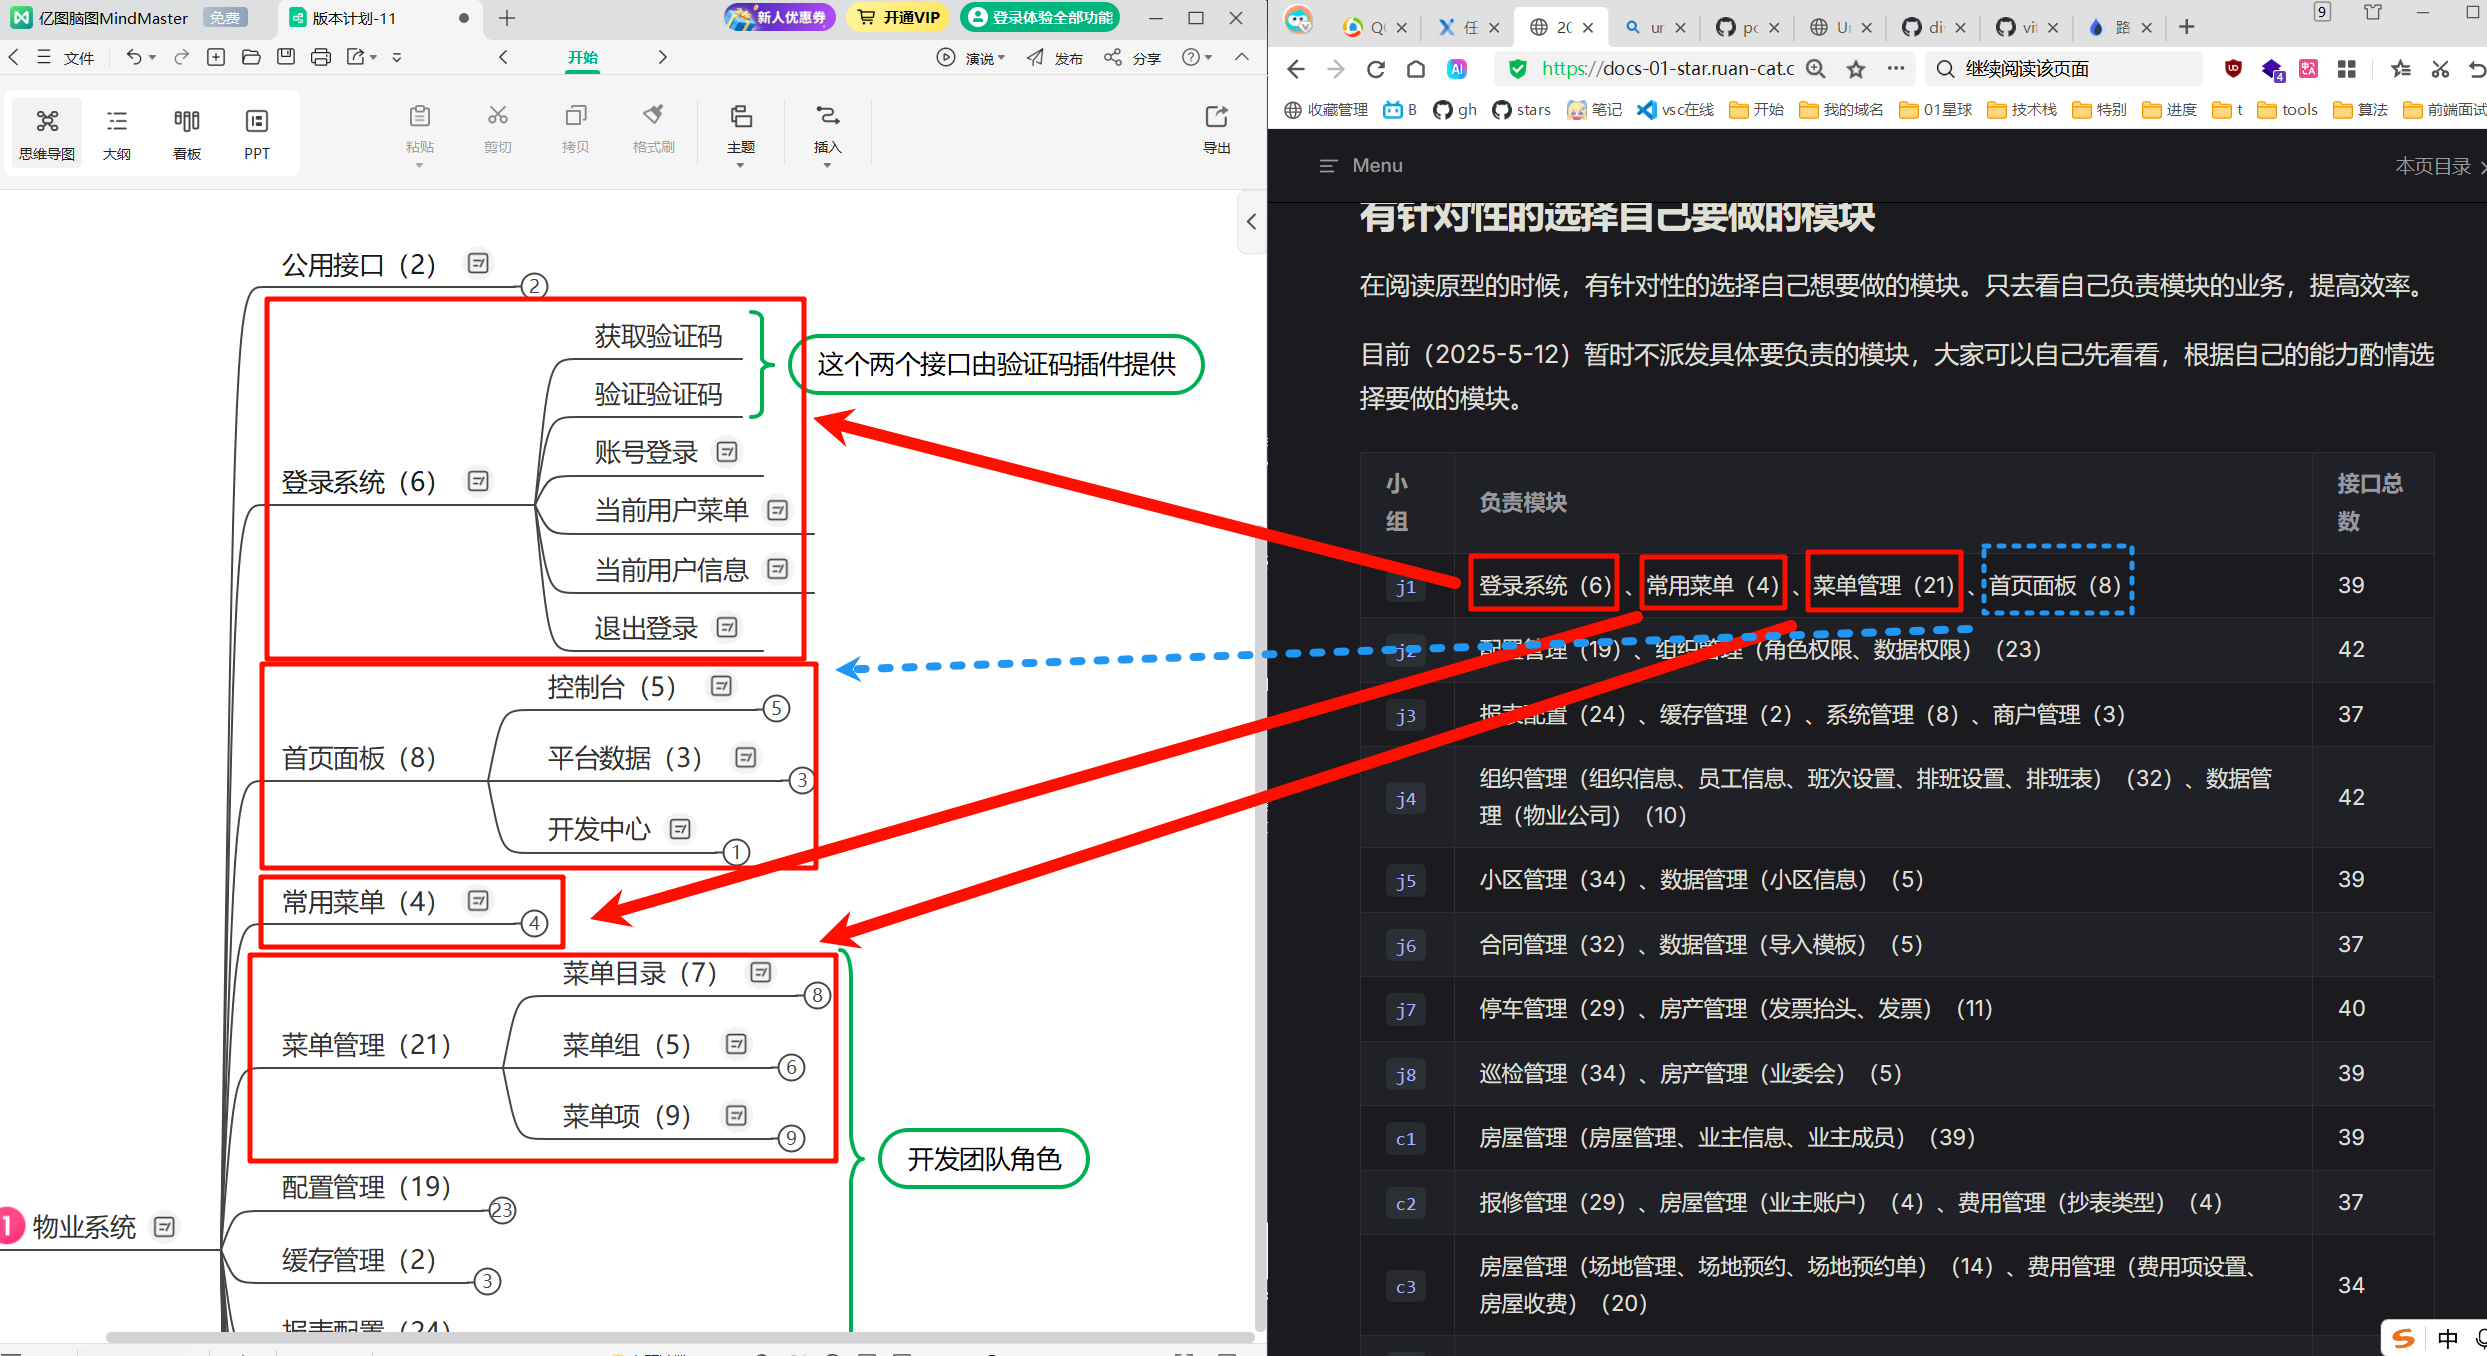
Task: Click the AI assistant icon in browser
Action: click(1457, 69)
